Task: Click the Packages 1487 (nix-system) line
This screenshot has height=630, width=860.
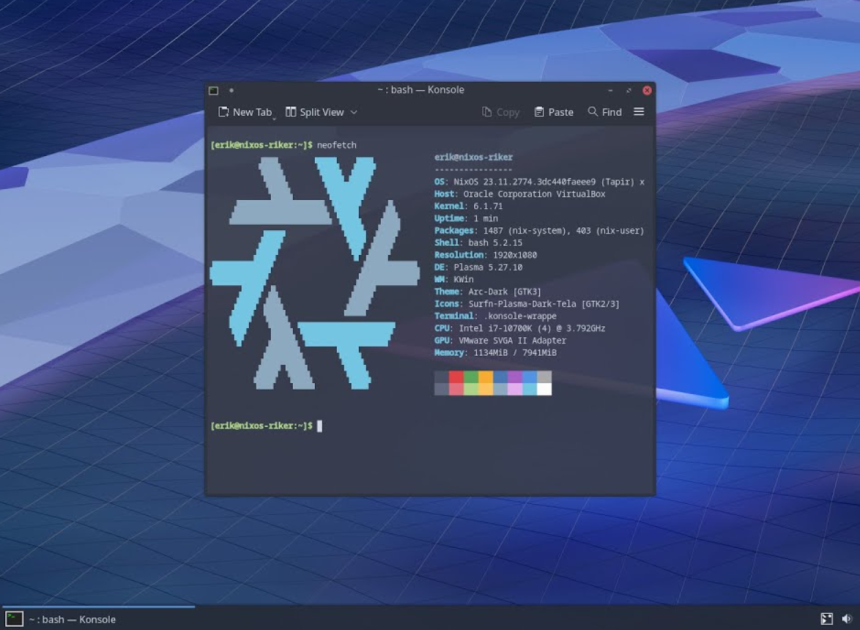Action: point(539,230)
